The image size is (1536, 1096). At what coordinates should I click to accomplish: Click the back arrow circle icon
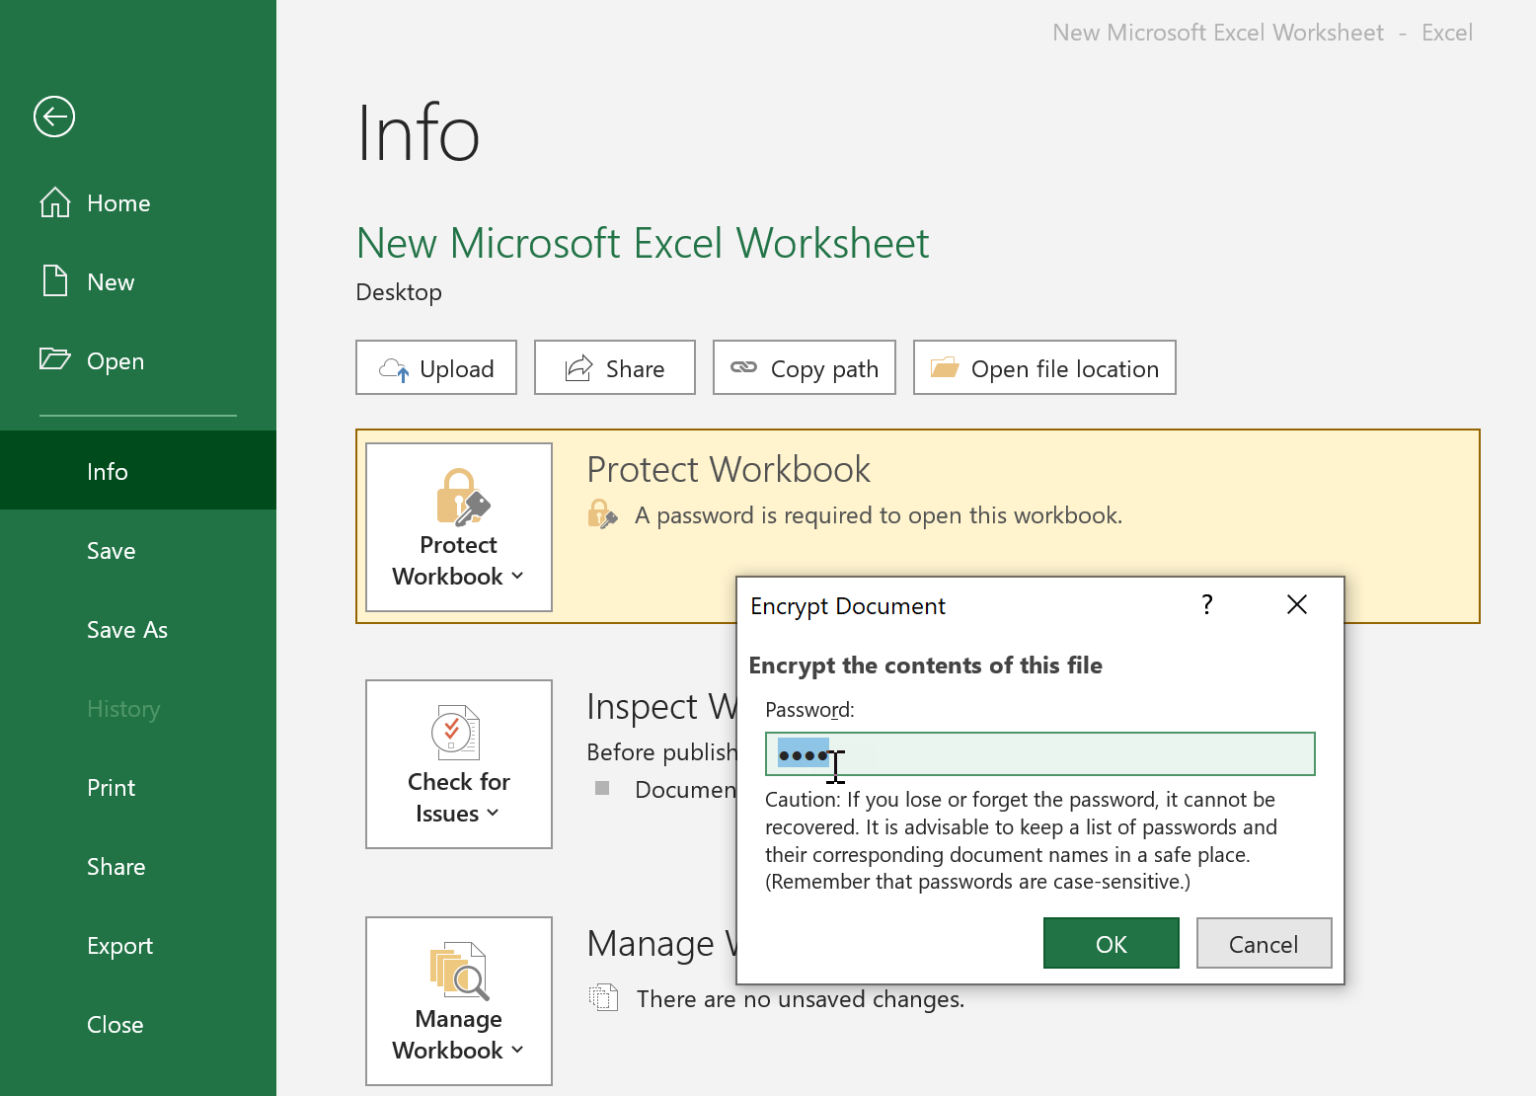(54, 117)
